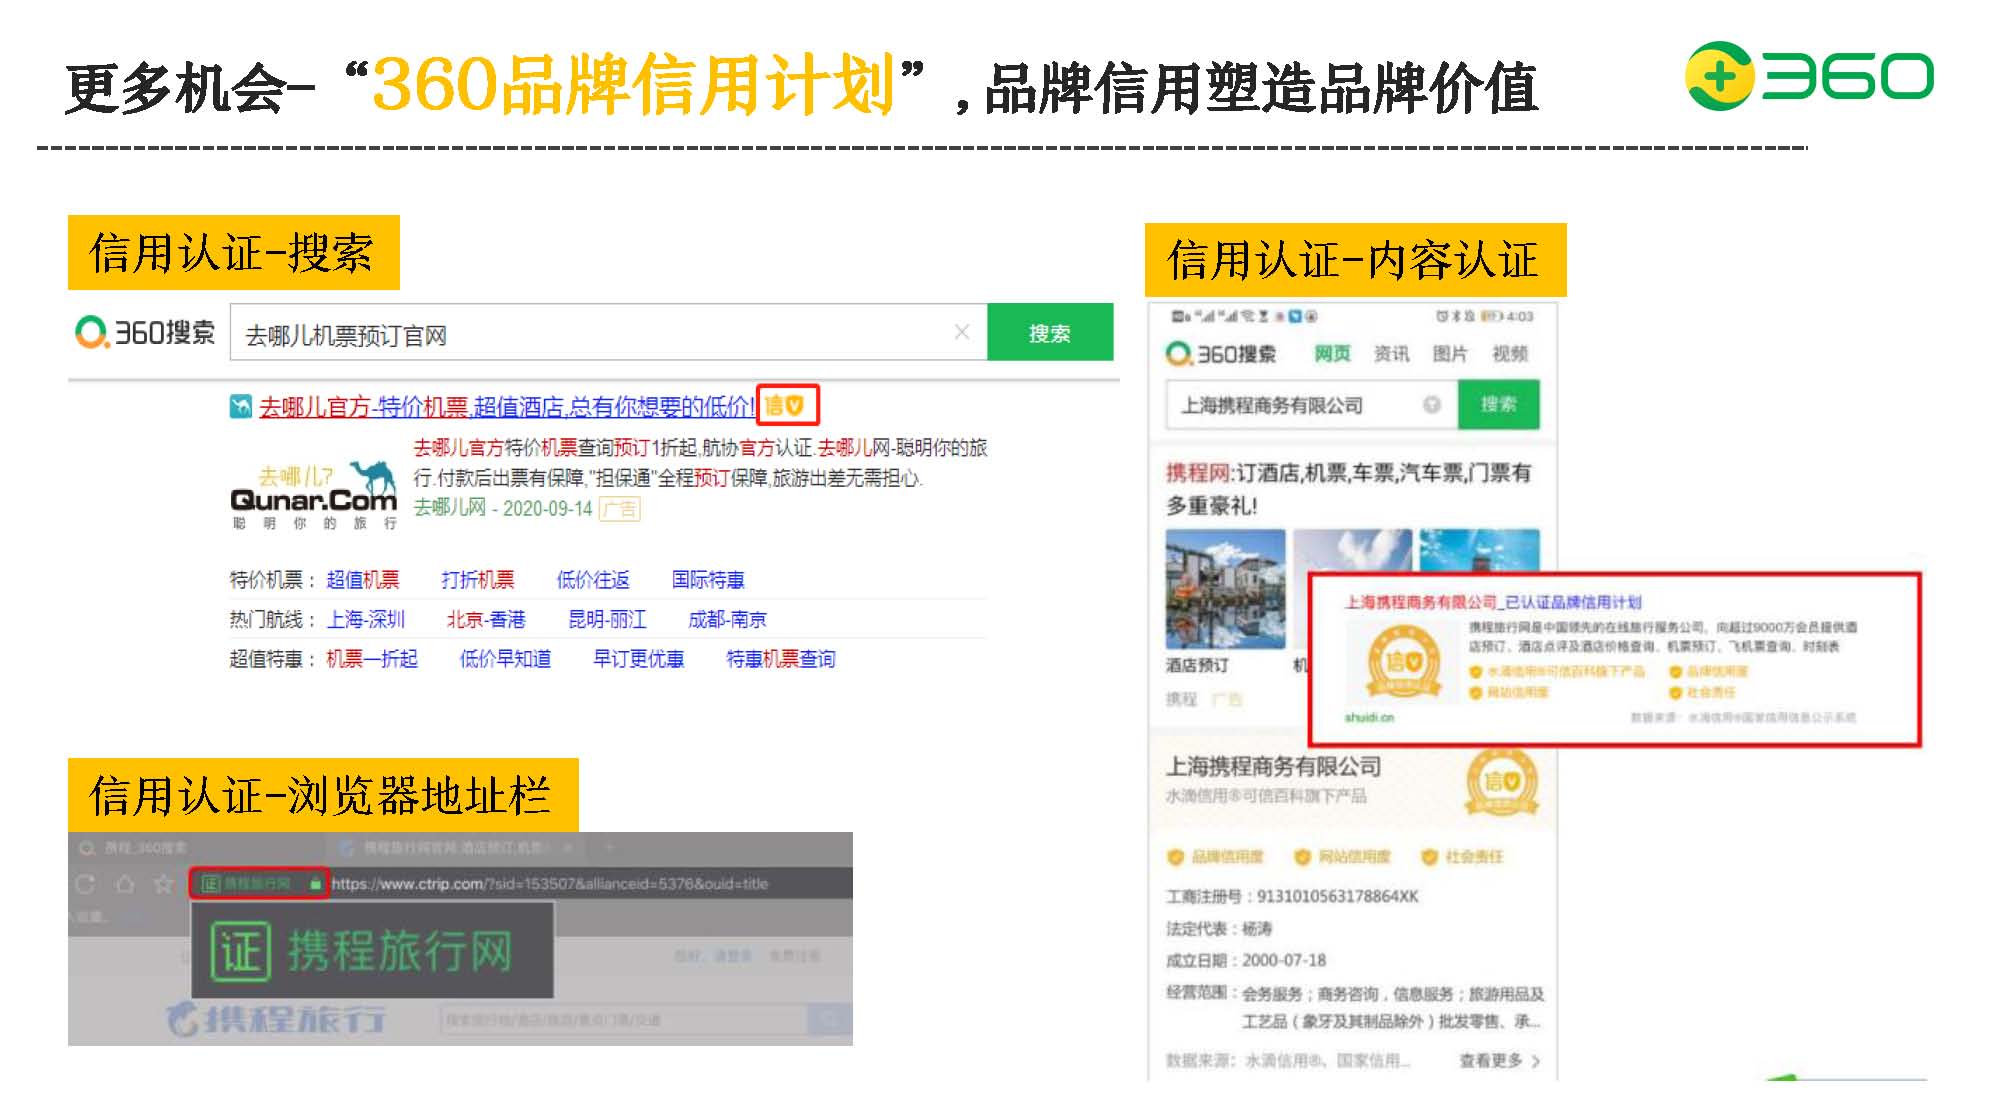Open the 去哪儿官方-特价机票 result title link
1990x1120 pixels.
pos(506,406)
